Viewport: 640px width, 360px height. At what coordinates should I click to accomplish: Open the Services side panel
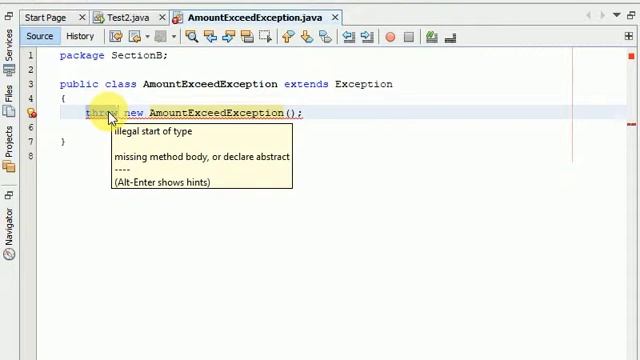[9, 46]
